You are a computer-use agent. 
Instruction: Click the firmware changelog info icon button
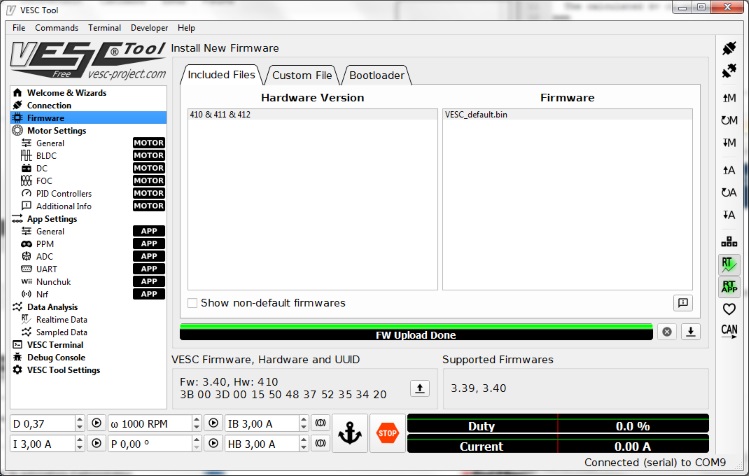[x=683, y=303]
